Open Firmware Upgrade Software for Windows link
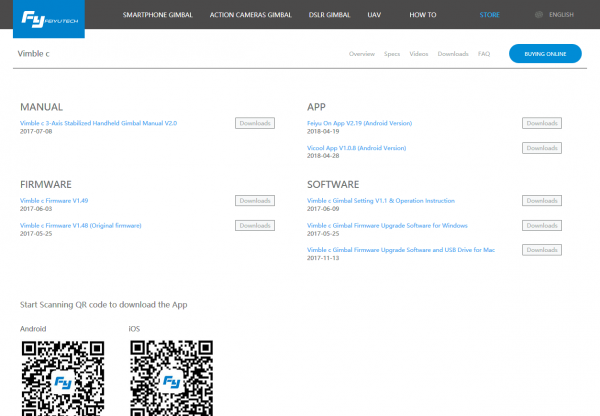The width and height of the screenshot is (600, 416). pyautogui.click(x=387, y=225)
